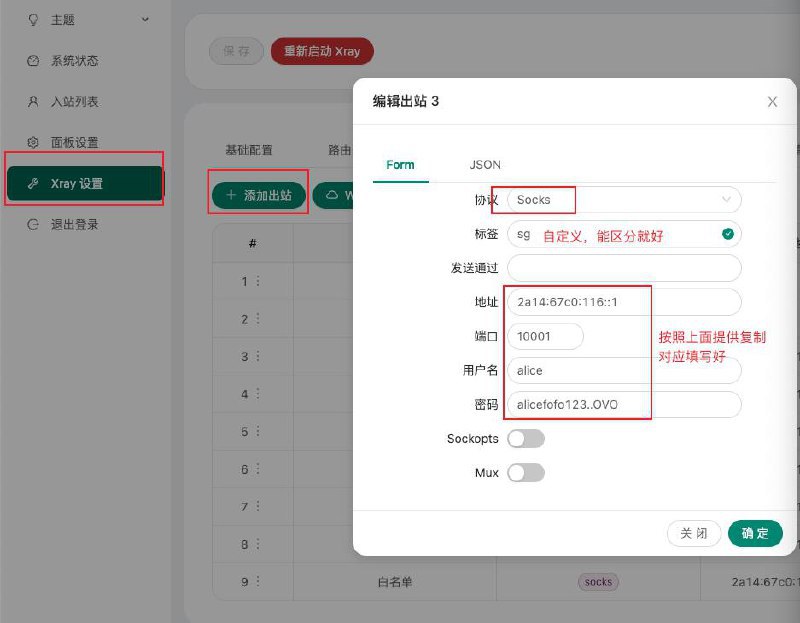Click the Xray 设置 wrench icon
800x623 pixels.
(33, 184)
